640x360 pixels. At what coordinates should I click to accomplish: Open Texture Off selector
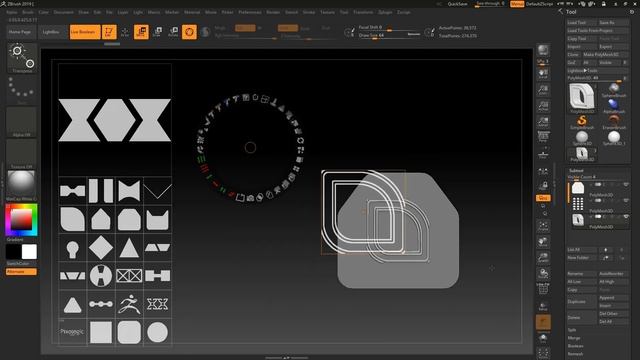click(x=22, y=154)
